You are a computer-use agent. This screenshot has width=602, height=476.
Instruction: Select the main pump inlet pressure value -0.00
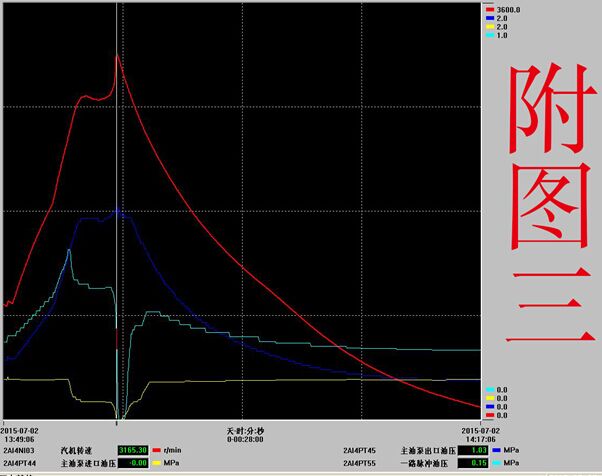pos(134,464)
